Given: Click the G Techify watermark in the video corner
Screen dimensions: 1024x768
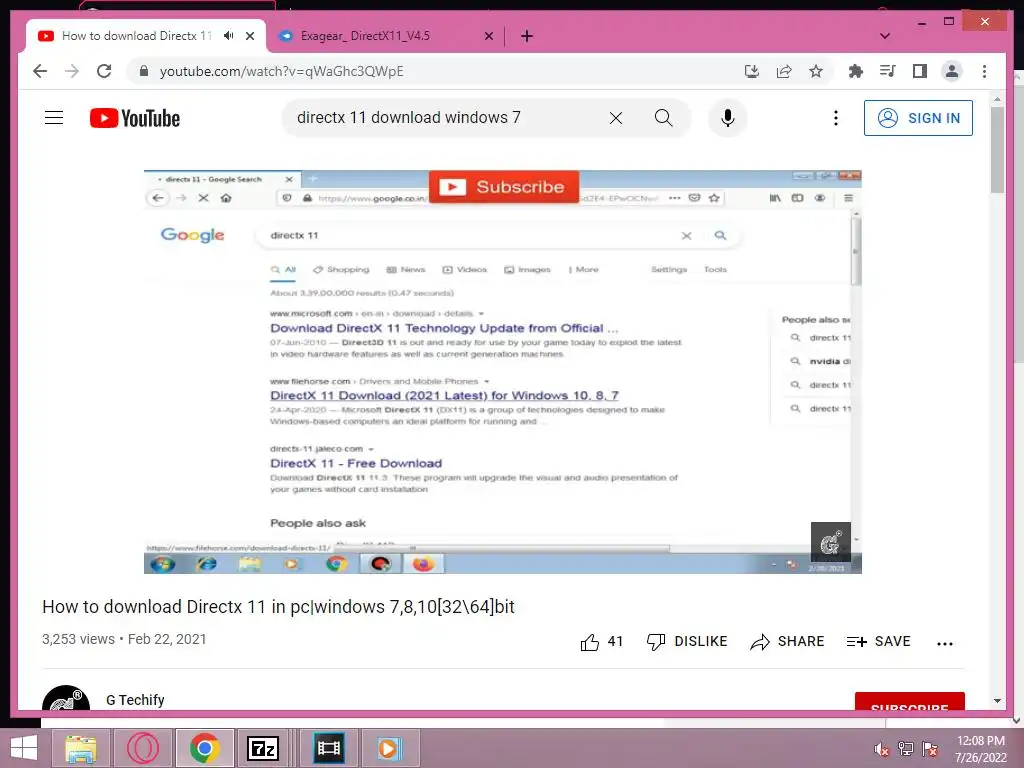Looking at the screenshot, I should pyautogui.click(x=831, y=542).
